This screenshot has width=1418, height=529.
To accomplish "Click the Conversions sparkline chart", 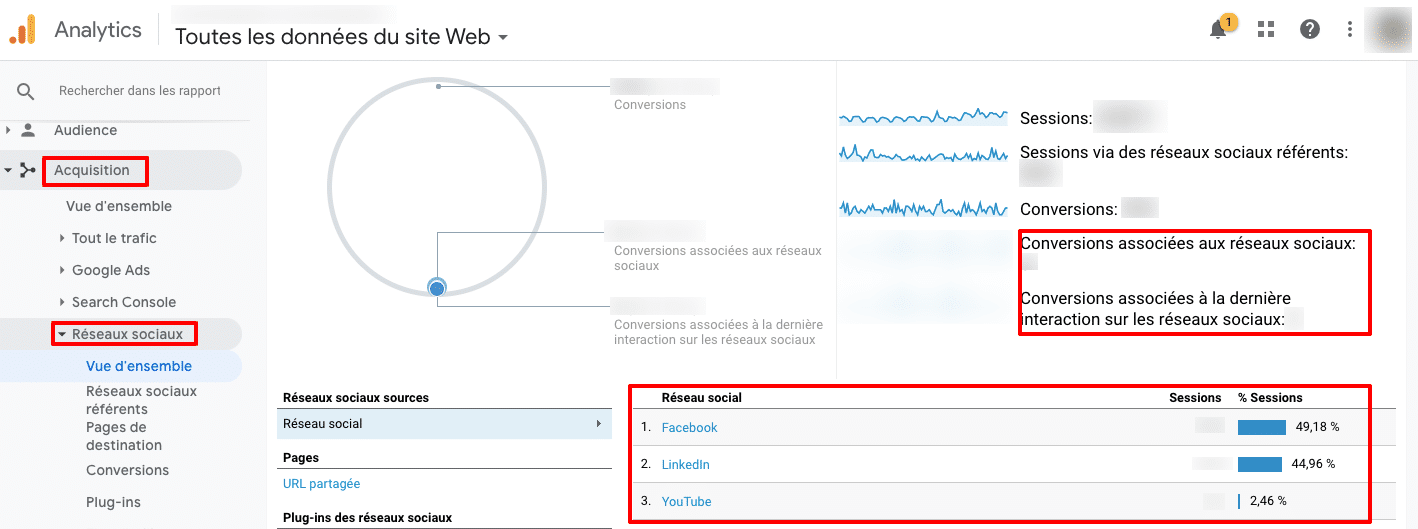I will click(x=923, y=209).
